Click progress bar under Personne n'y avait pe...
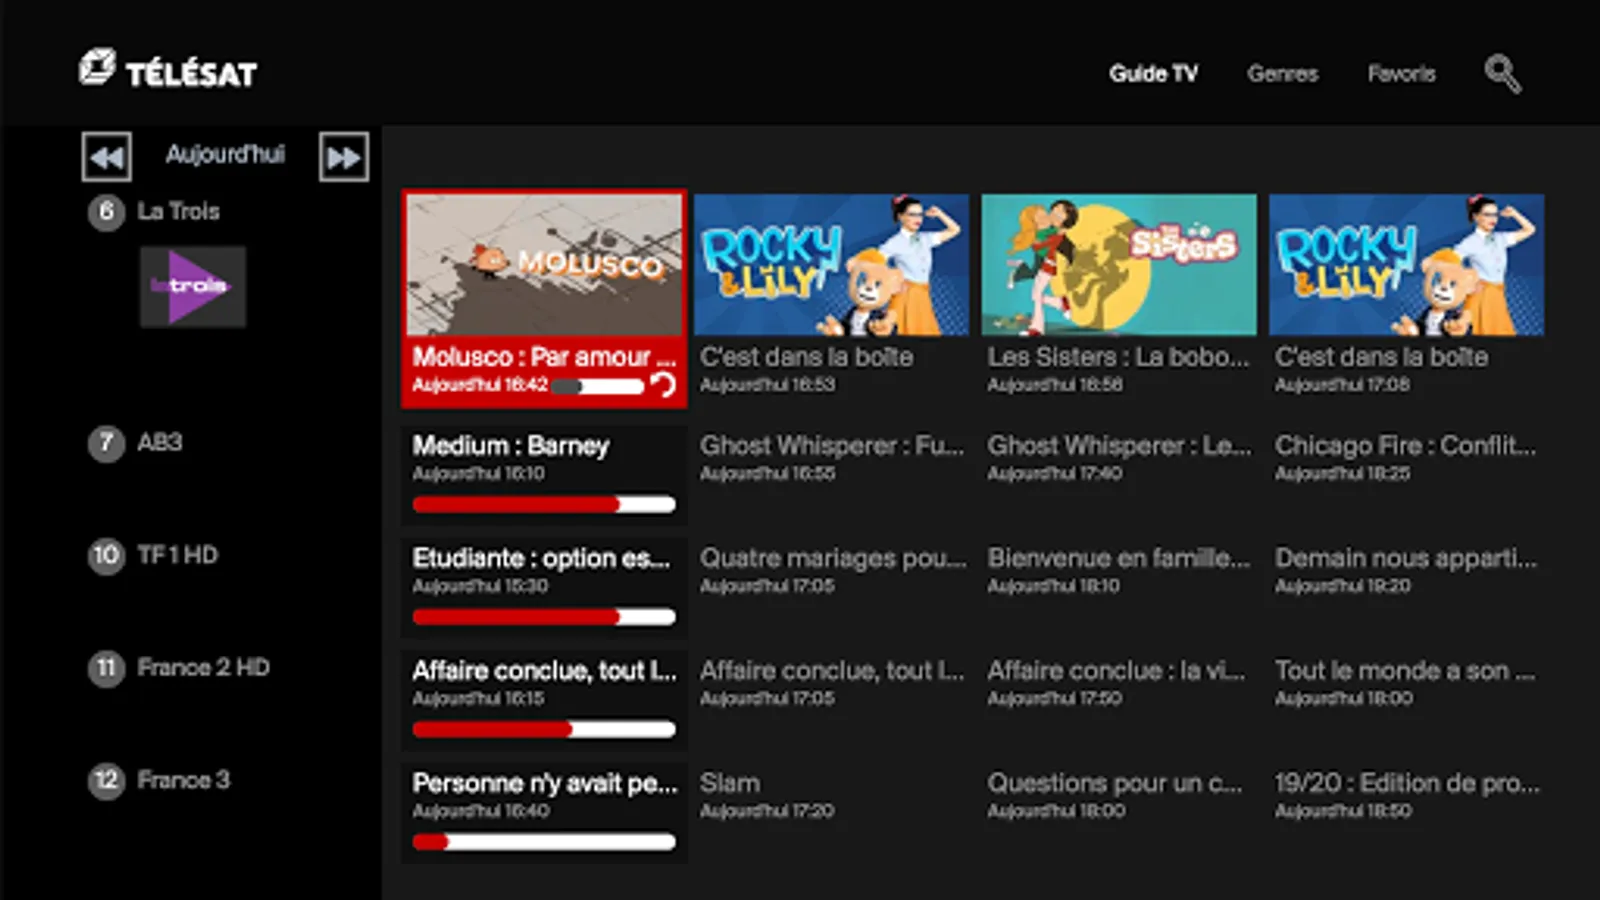This screenshot has width=1600, height=900. pyautogui.click(x=544, y=842)
